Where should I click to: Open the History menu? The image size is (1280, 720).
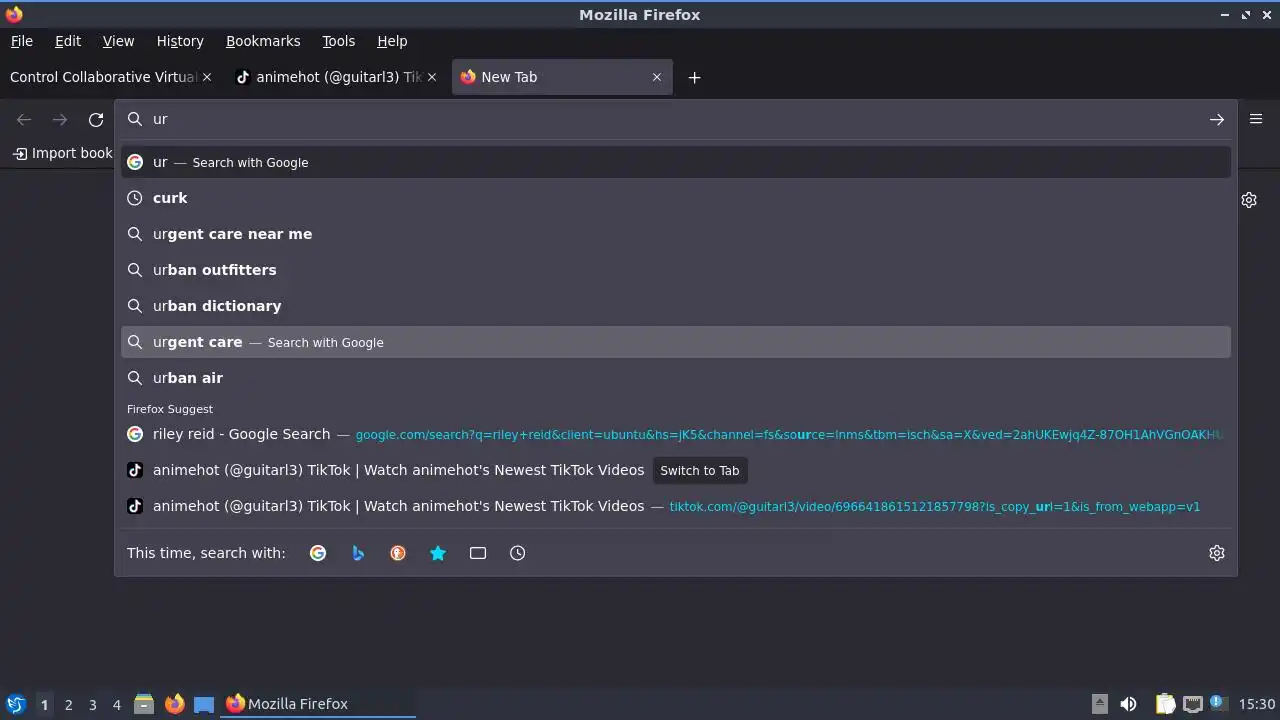(180, 41)
